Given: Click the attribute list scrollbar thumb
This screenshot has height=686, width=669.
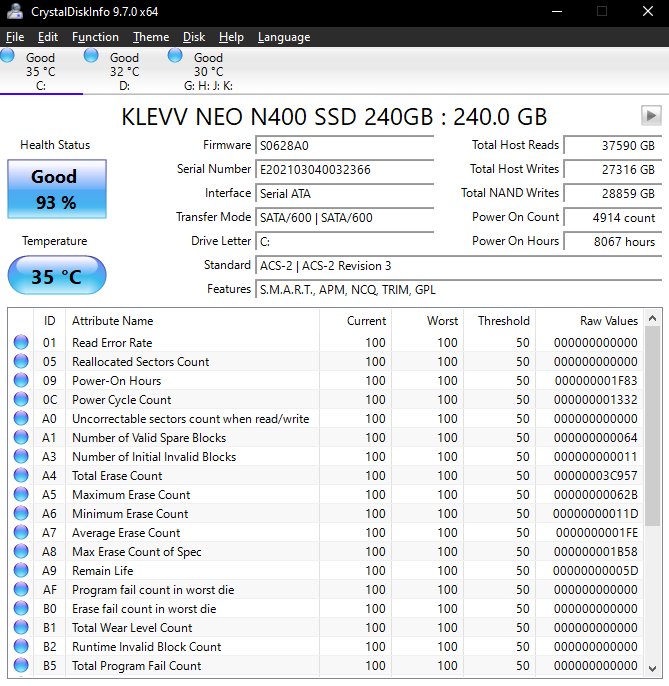Looking at the screenshot, I should 652,427.
